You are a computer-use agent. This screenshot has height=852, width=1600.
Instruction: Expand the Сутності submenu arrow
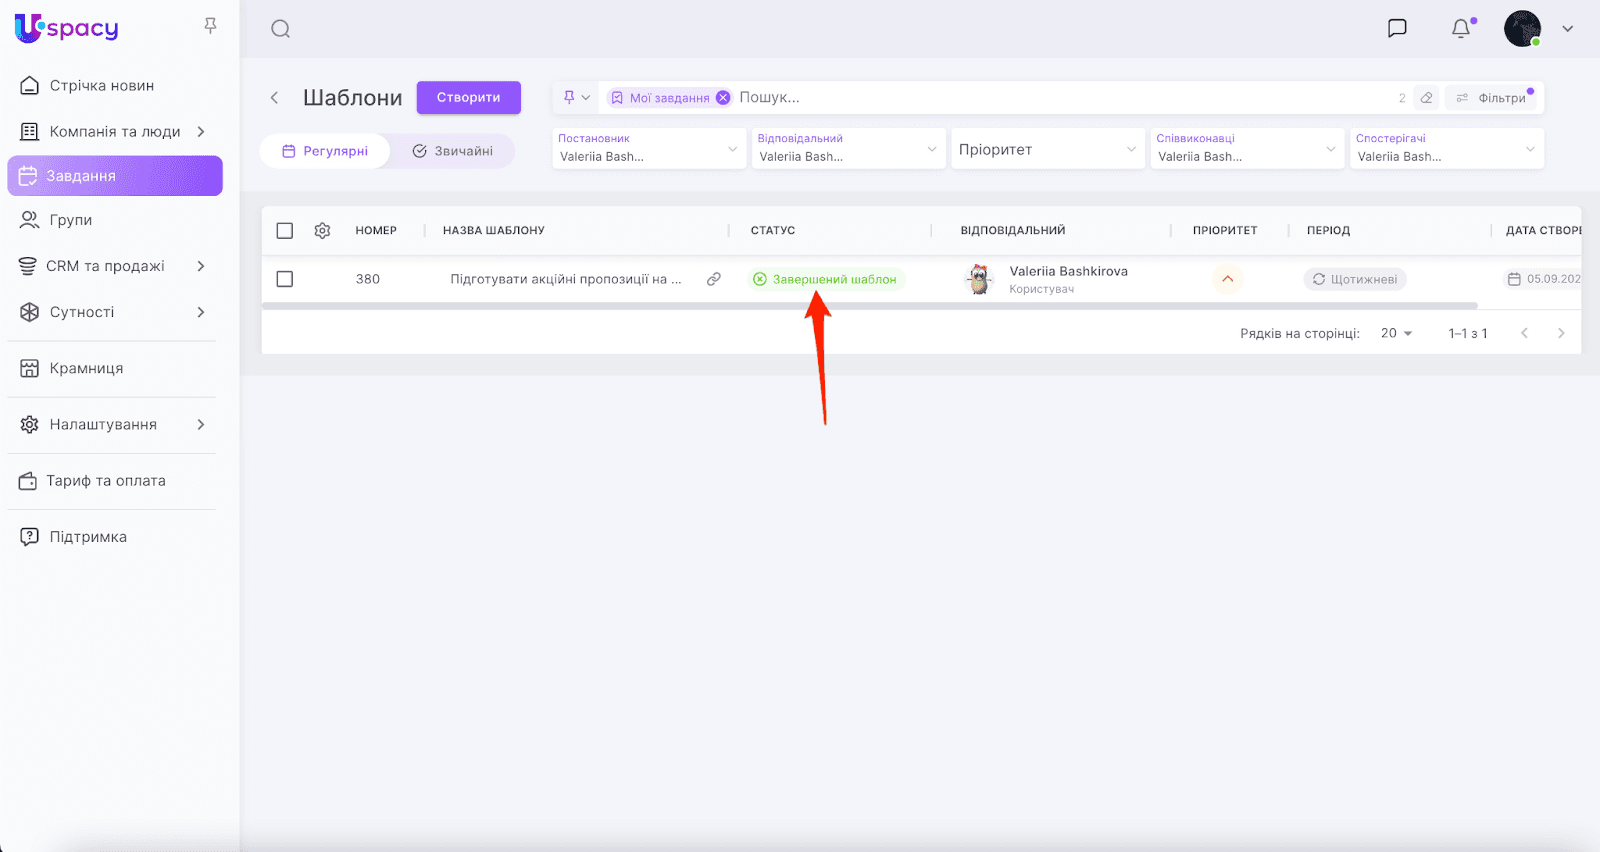pos(201,312)
